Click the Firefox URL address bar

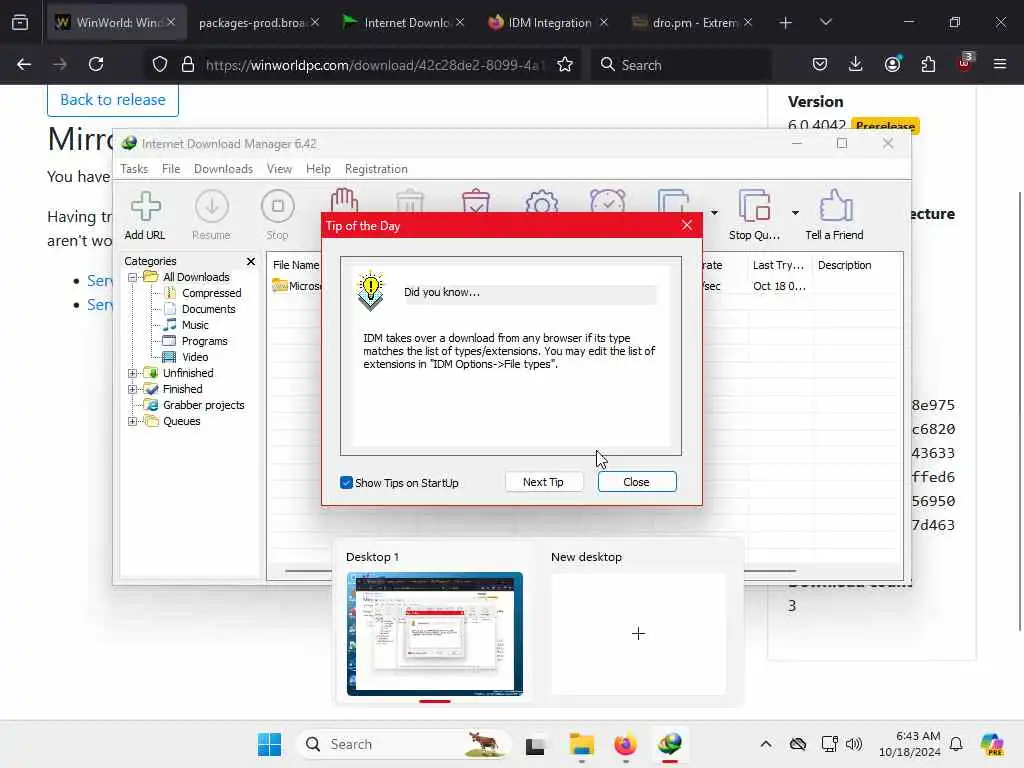coord(374,65)
